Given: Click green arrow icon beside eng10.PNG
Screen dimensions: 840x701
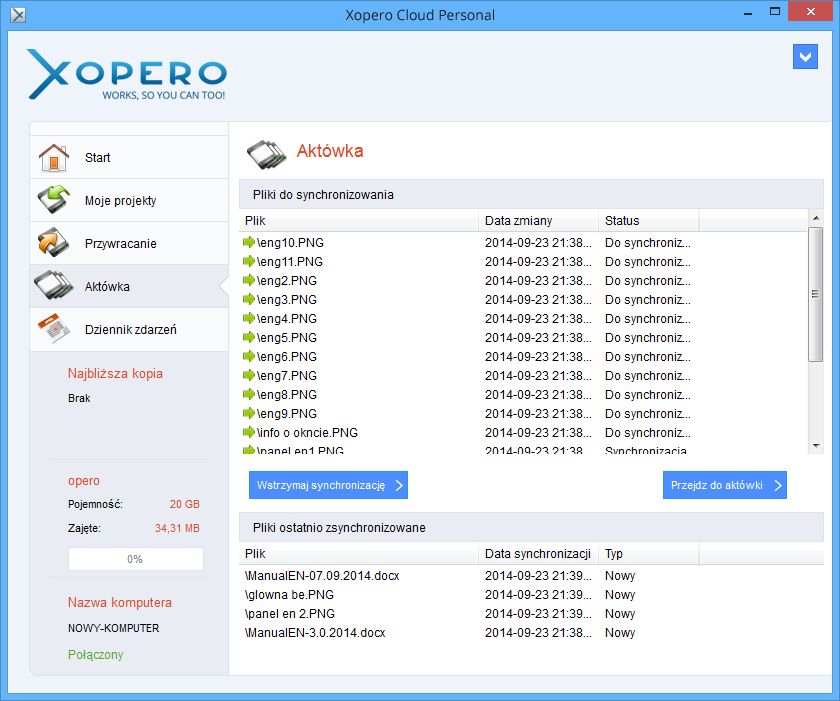Looking at the screenshot, I should coord(249,242).
